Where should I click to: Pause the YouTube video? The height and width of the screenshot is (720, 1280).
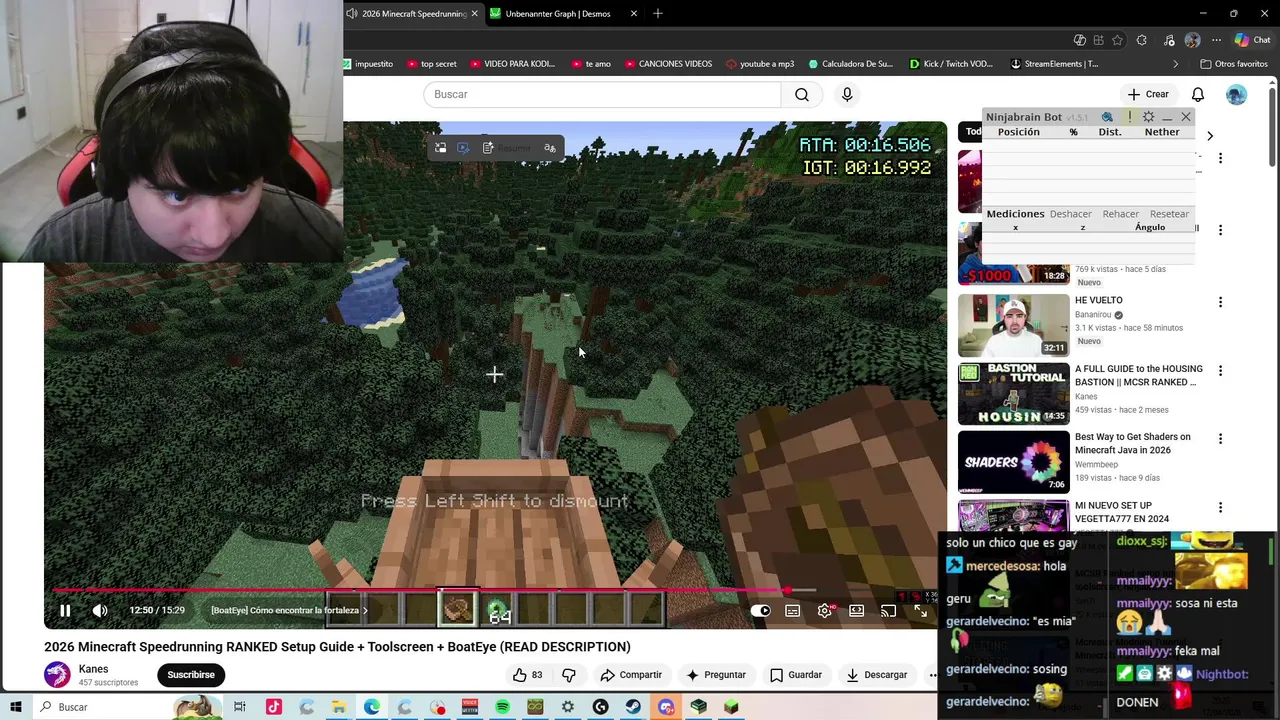[65, 610]
